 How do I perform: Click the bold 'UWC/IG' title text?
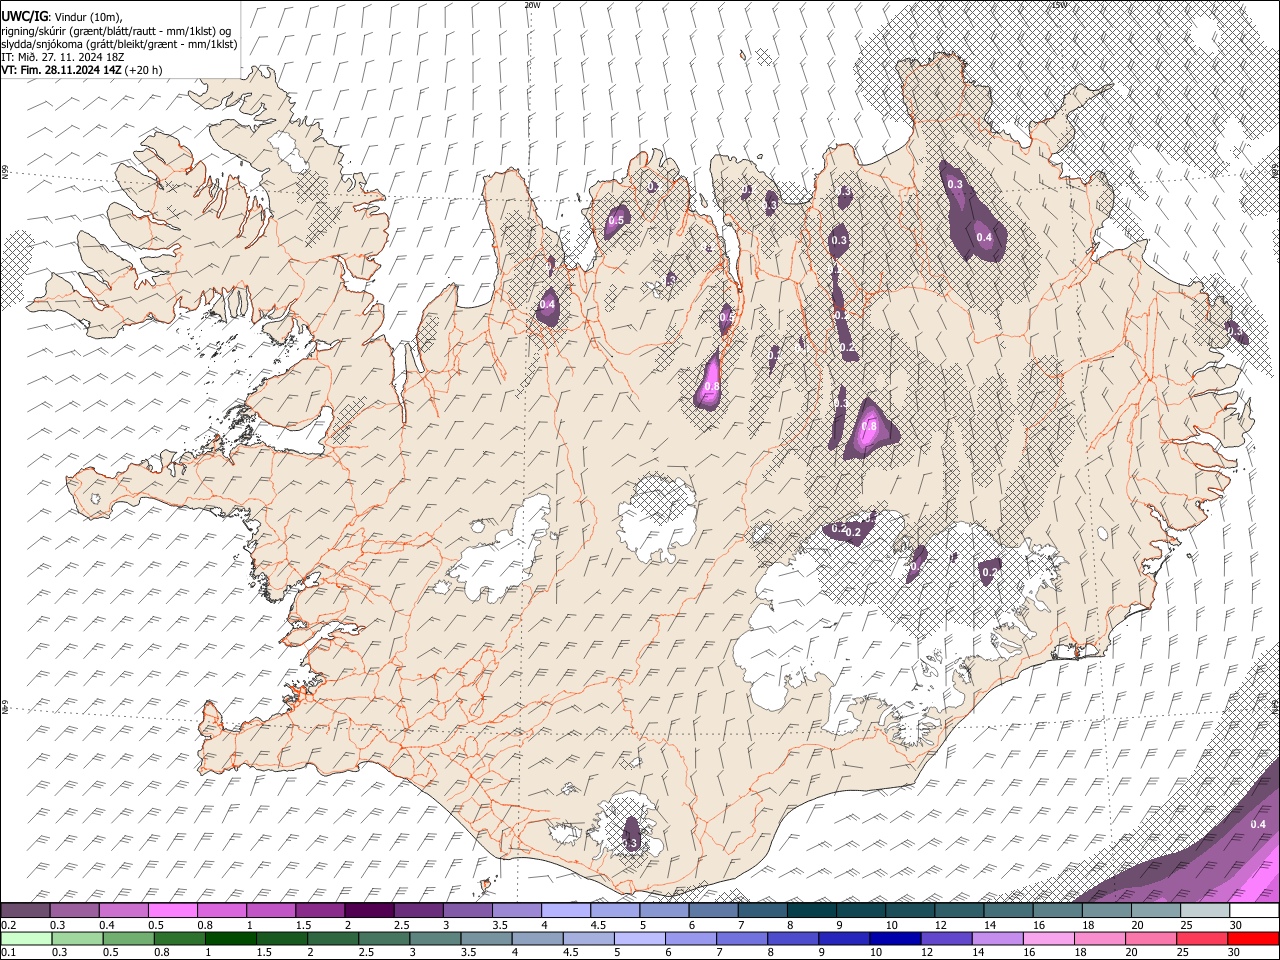point(24,16)
